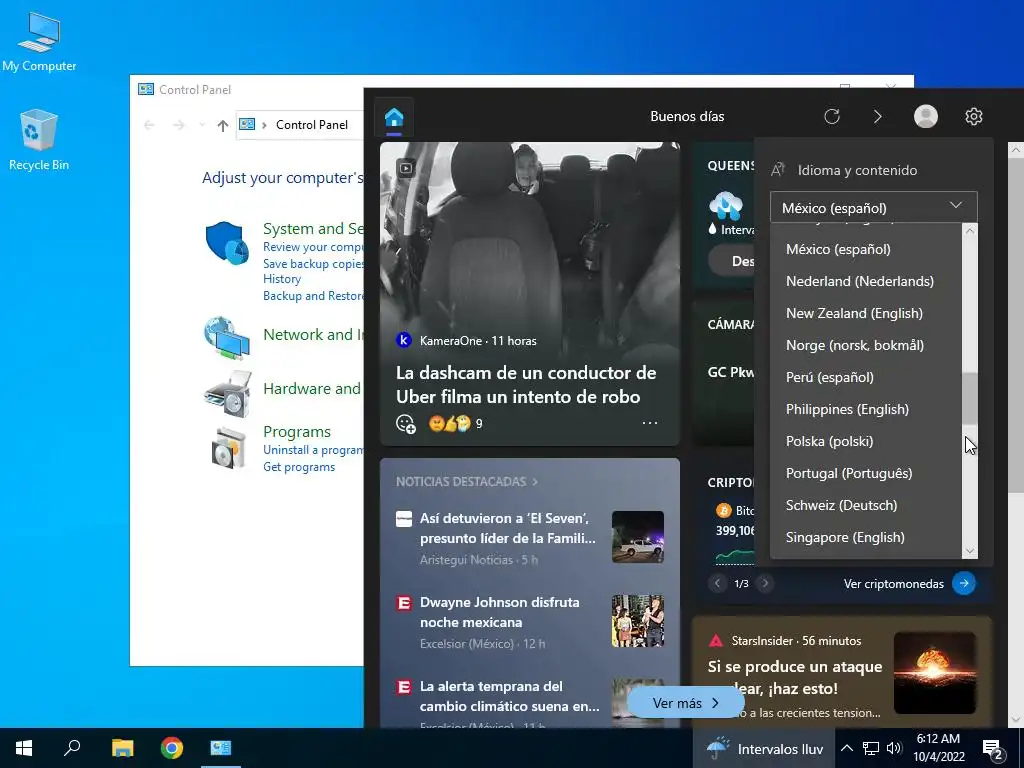This screenshot has height=768, width=1024.
Task: Click the Control Panel address bar path
Action: 312,125
